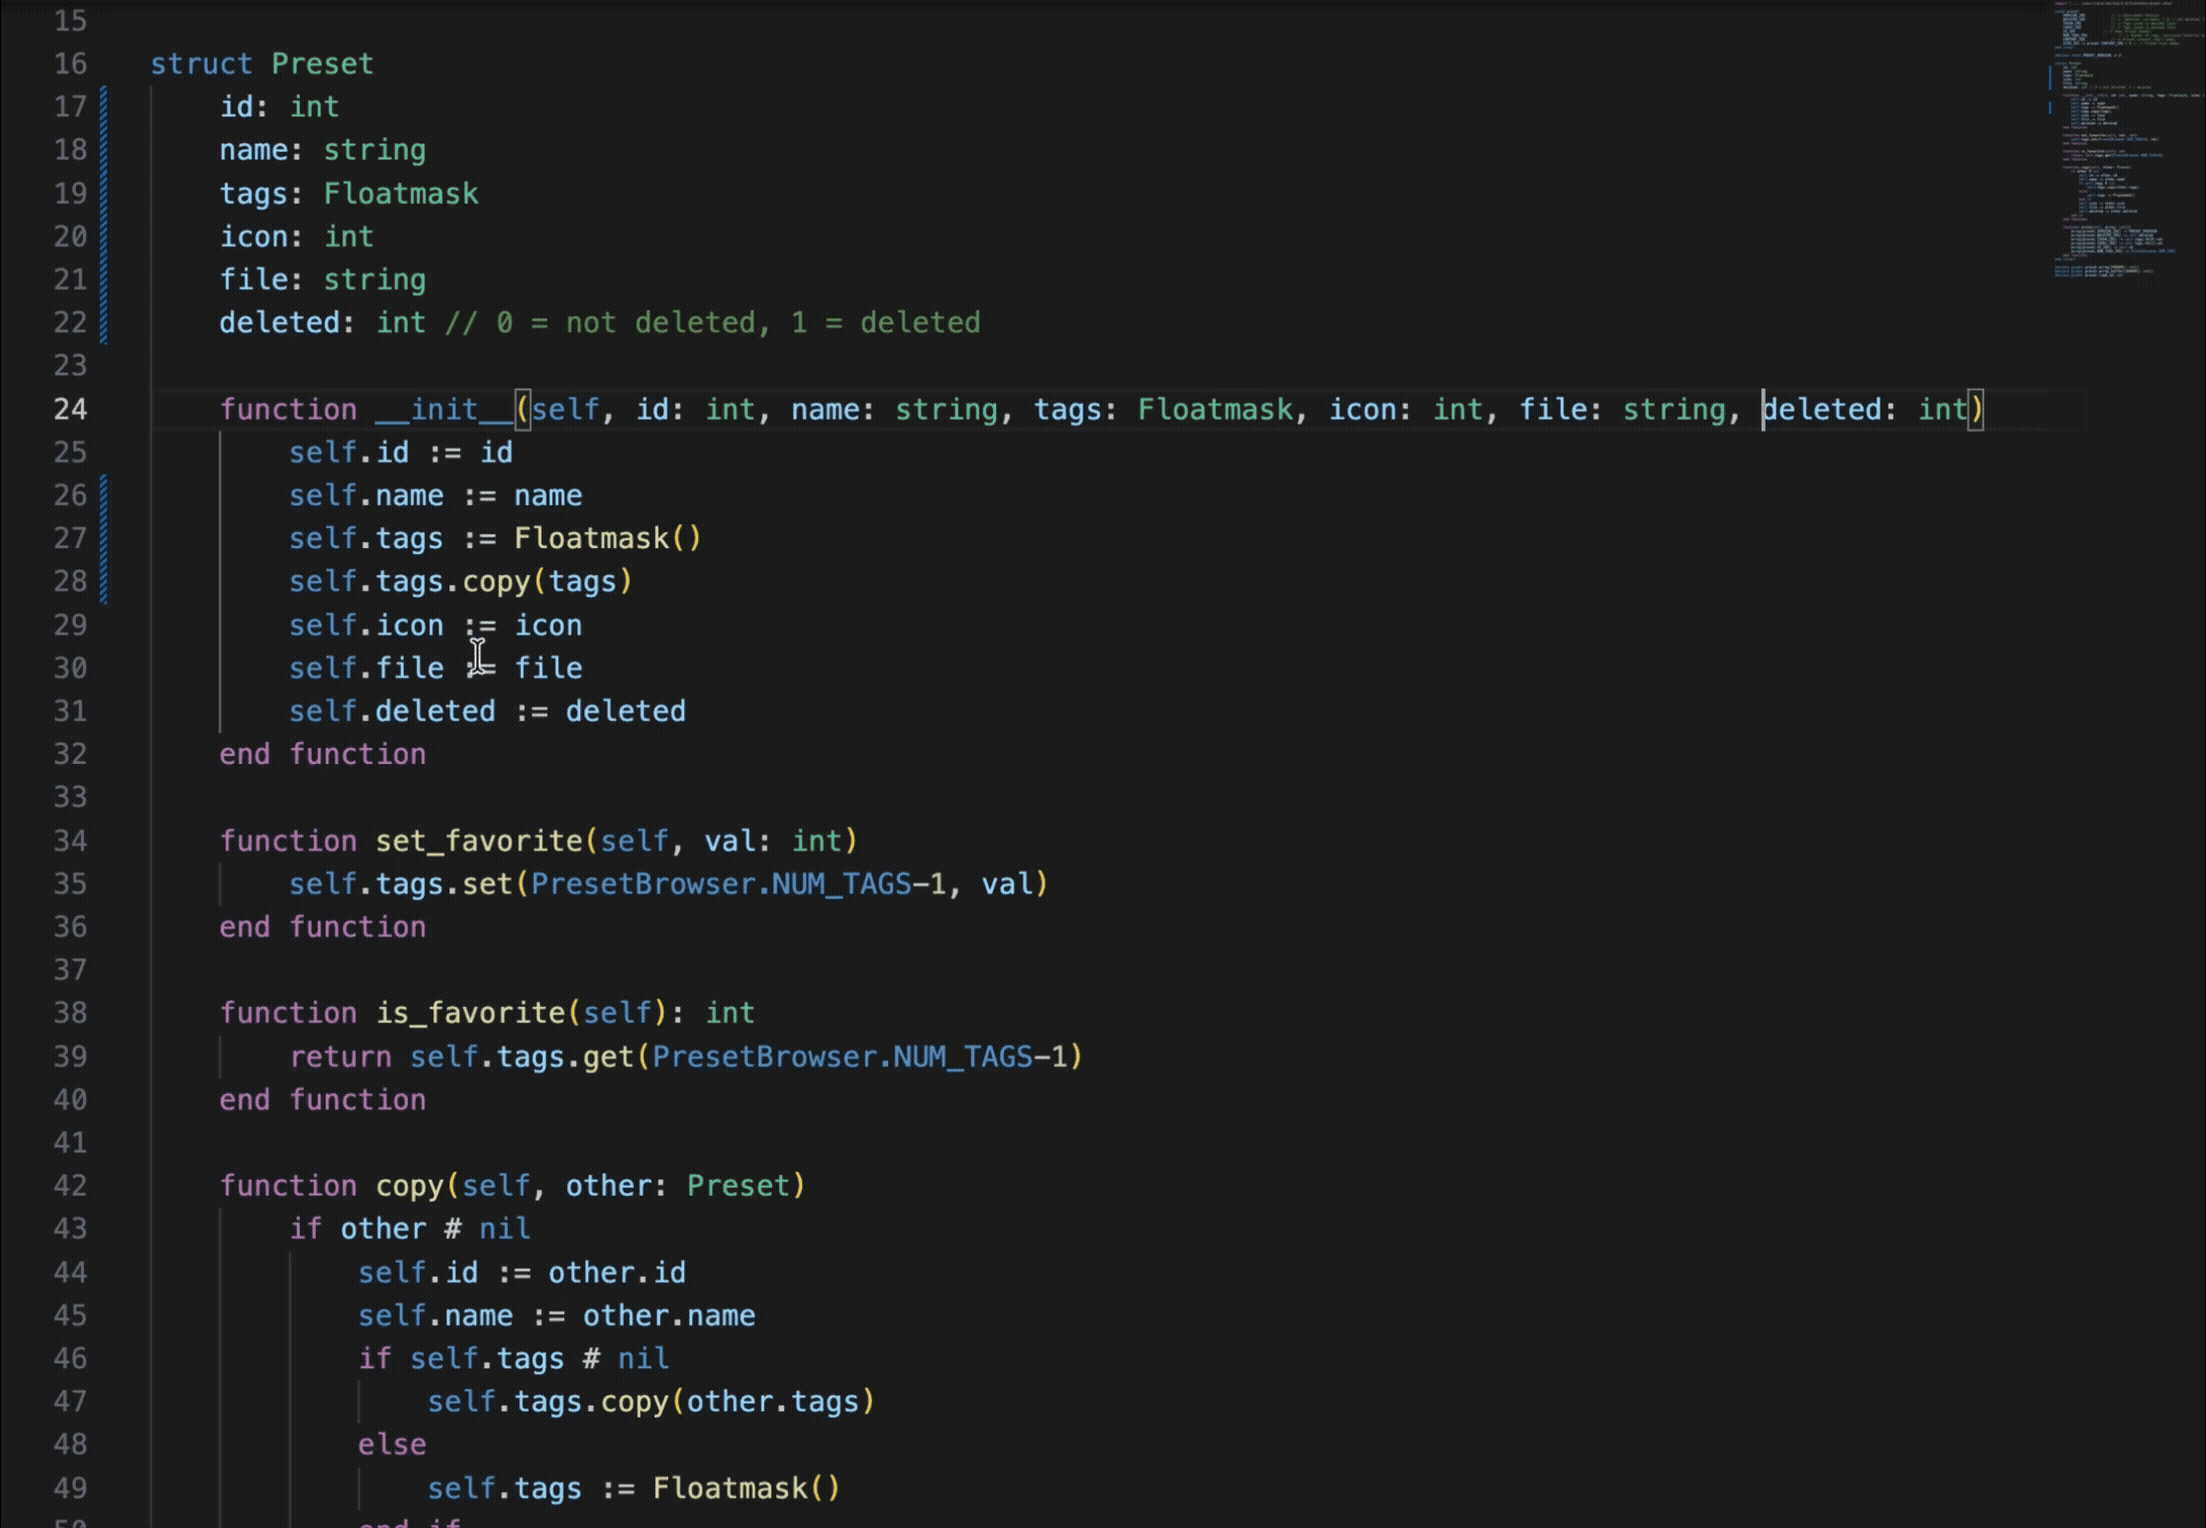Click the 'Preset' name on line 16
The height and width of the screenshot is (1528, 2206).
pyautogui.click(x=322, y=64)
